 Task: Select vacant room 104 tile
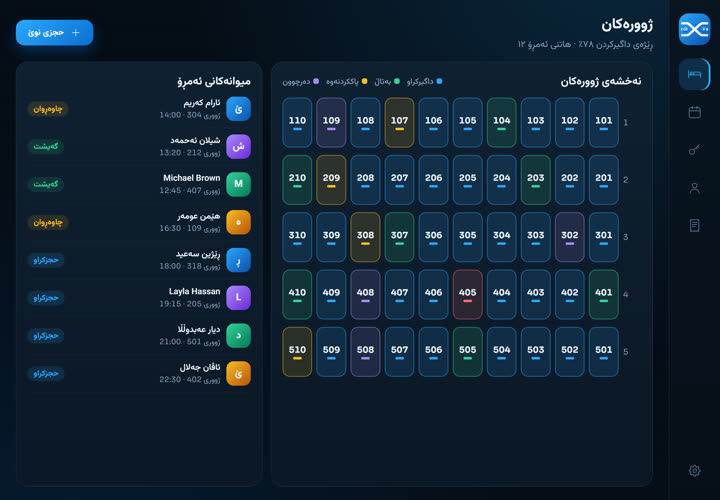(501, 123)
